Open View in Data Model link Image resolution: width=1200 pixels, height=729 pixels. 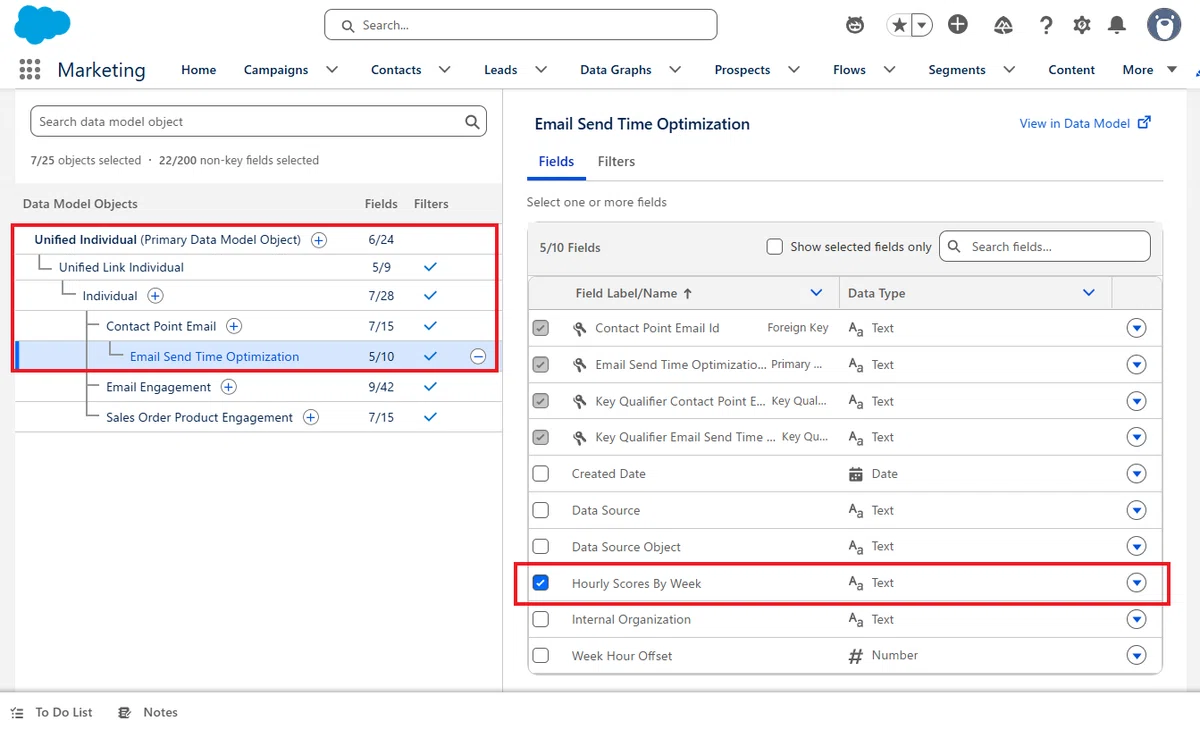pos(1085,123)
